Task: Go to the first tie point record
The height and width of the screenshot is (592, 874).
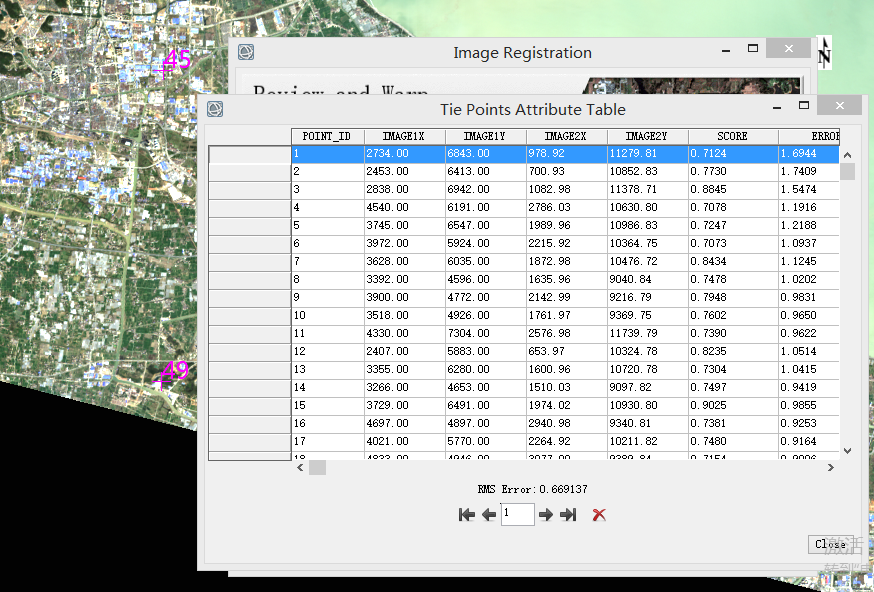Action: (466, 515)
